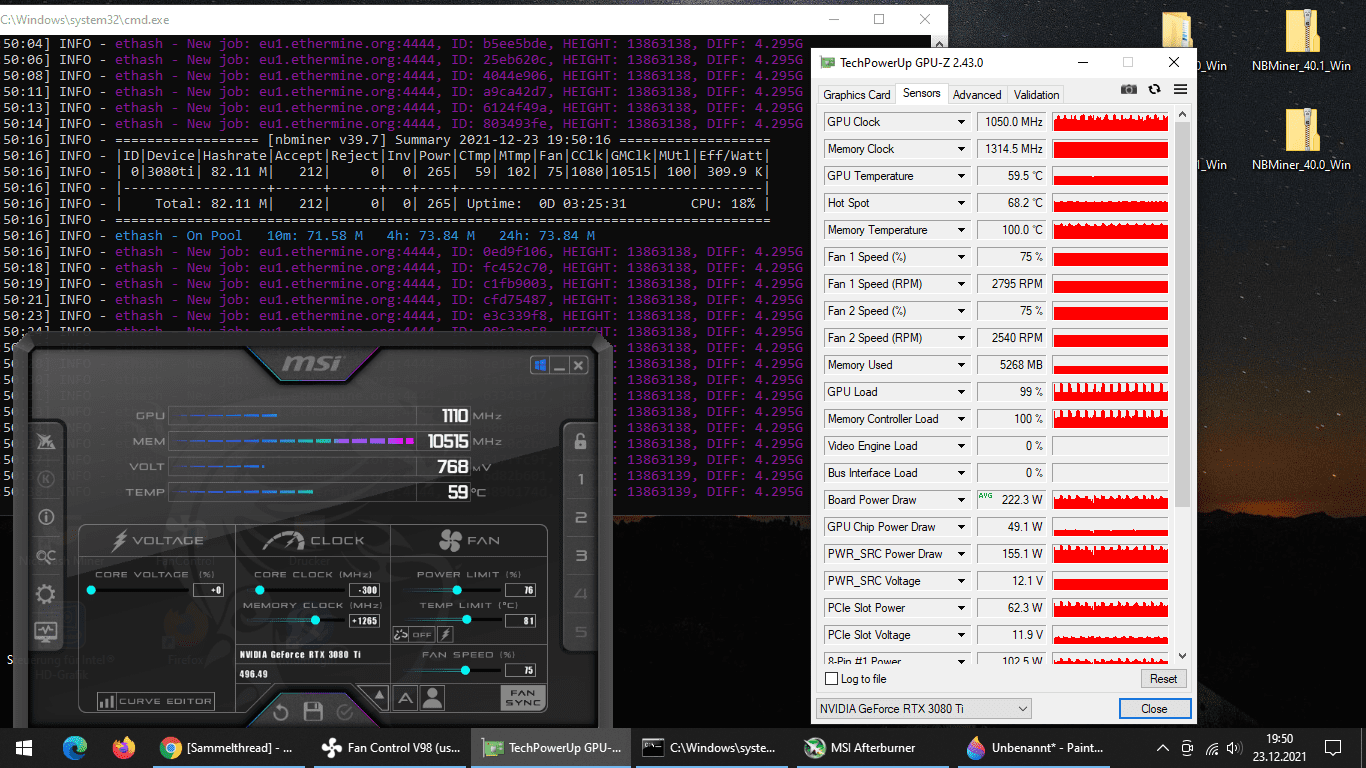Select Afterburner profile slot 2
The image size is (1366, 768).
580,517
